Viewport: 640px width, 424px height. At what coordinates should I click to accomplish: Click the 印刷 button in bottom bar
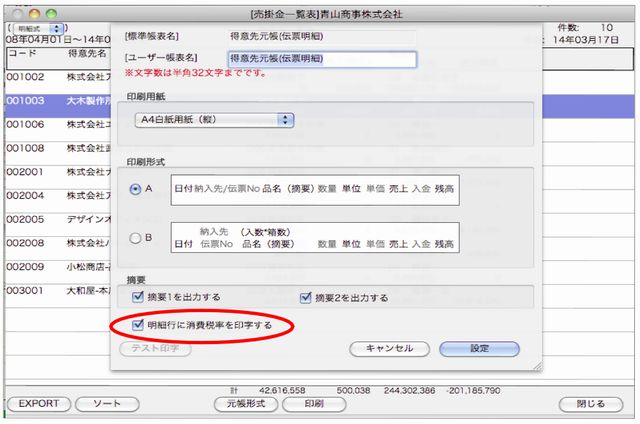[314, 404]
